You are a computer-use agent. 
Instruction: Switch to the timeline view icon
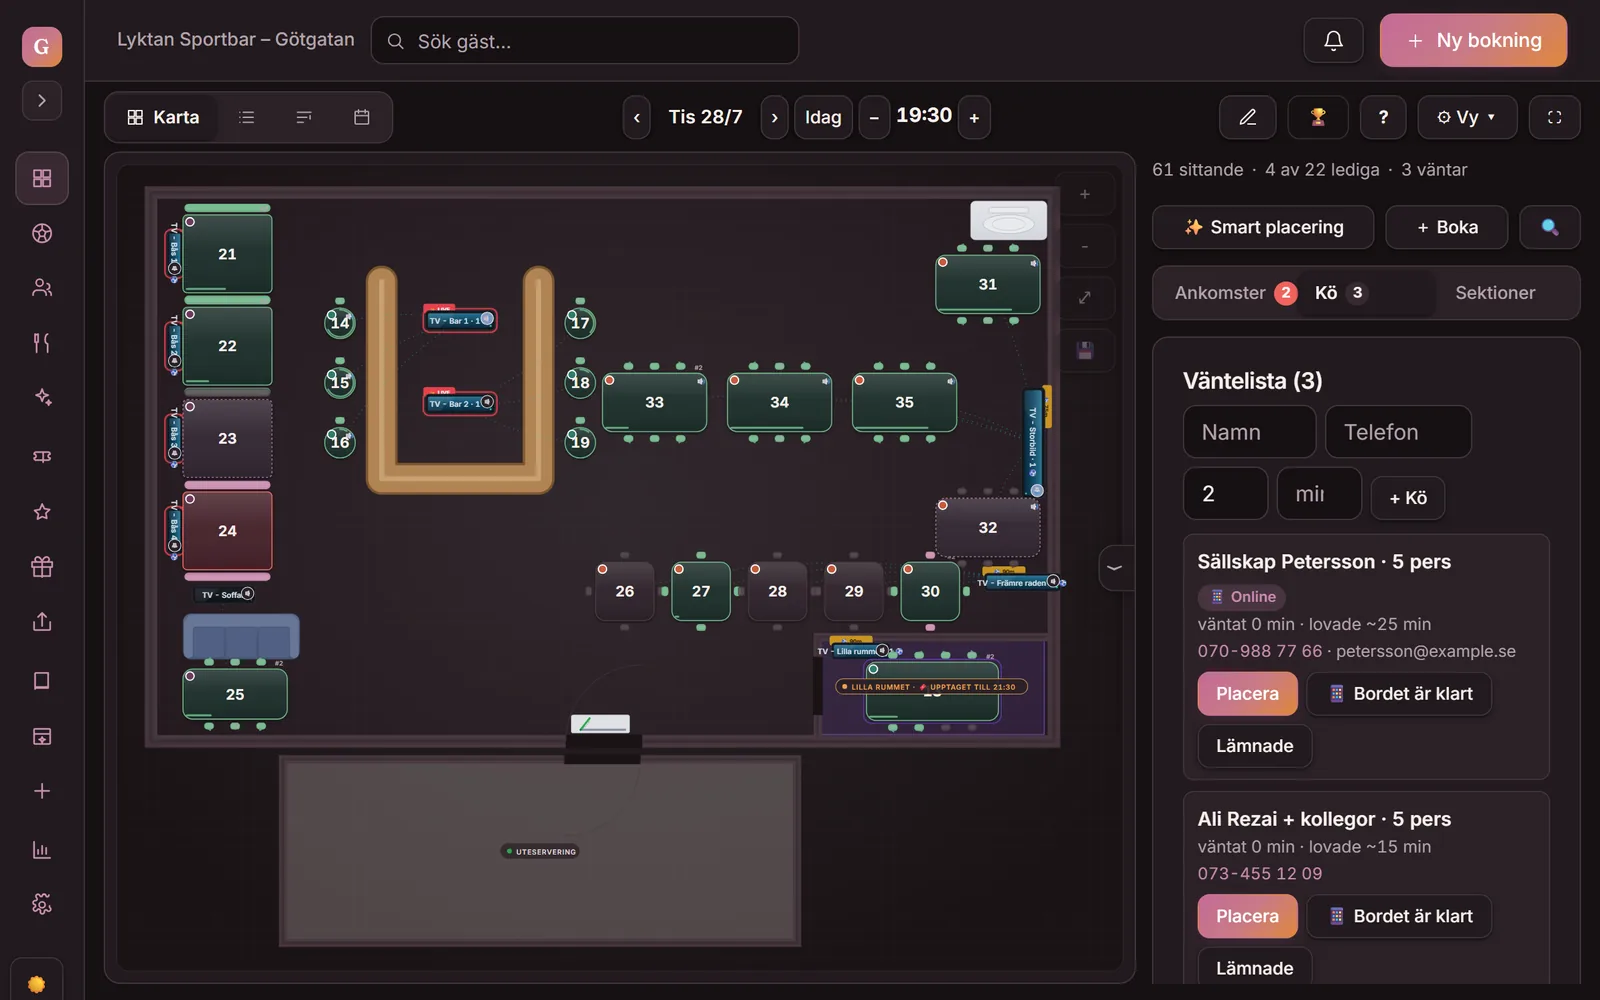(304, 117)
